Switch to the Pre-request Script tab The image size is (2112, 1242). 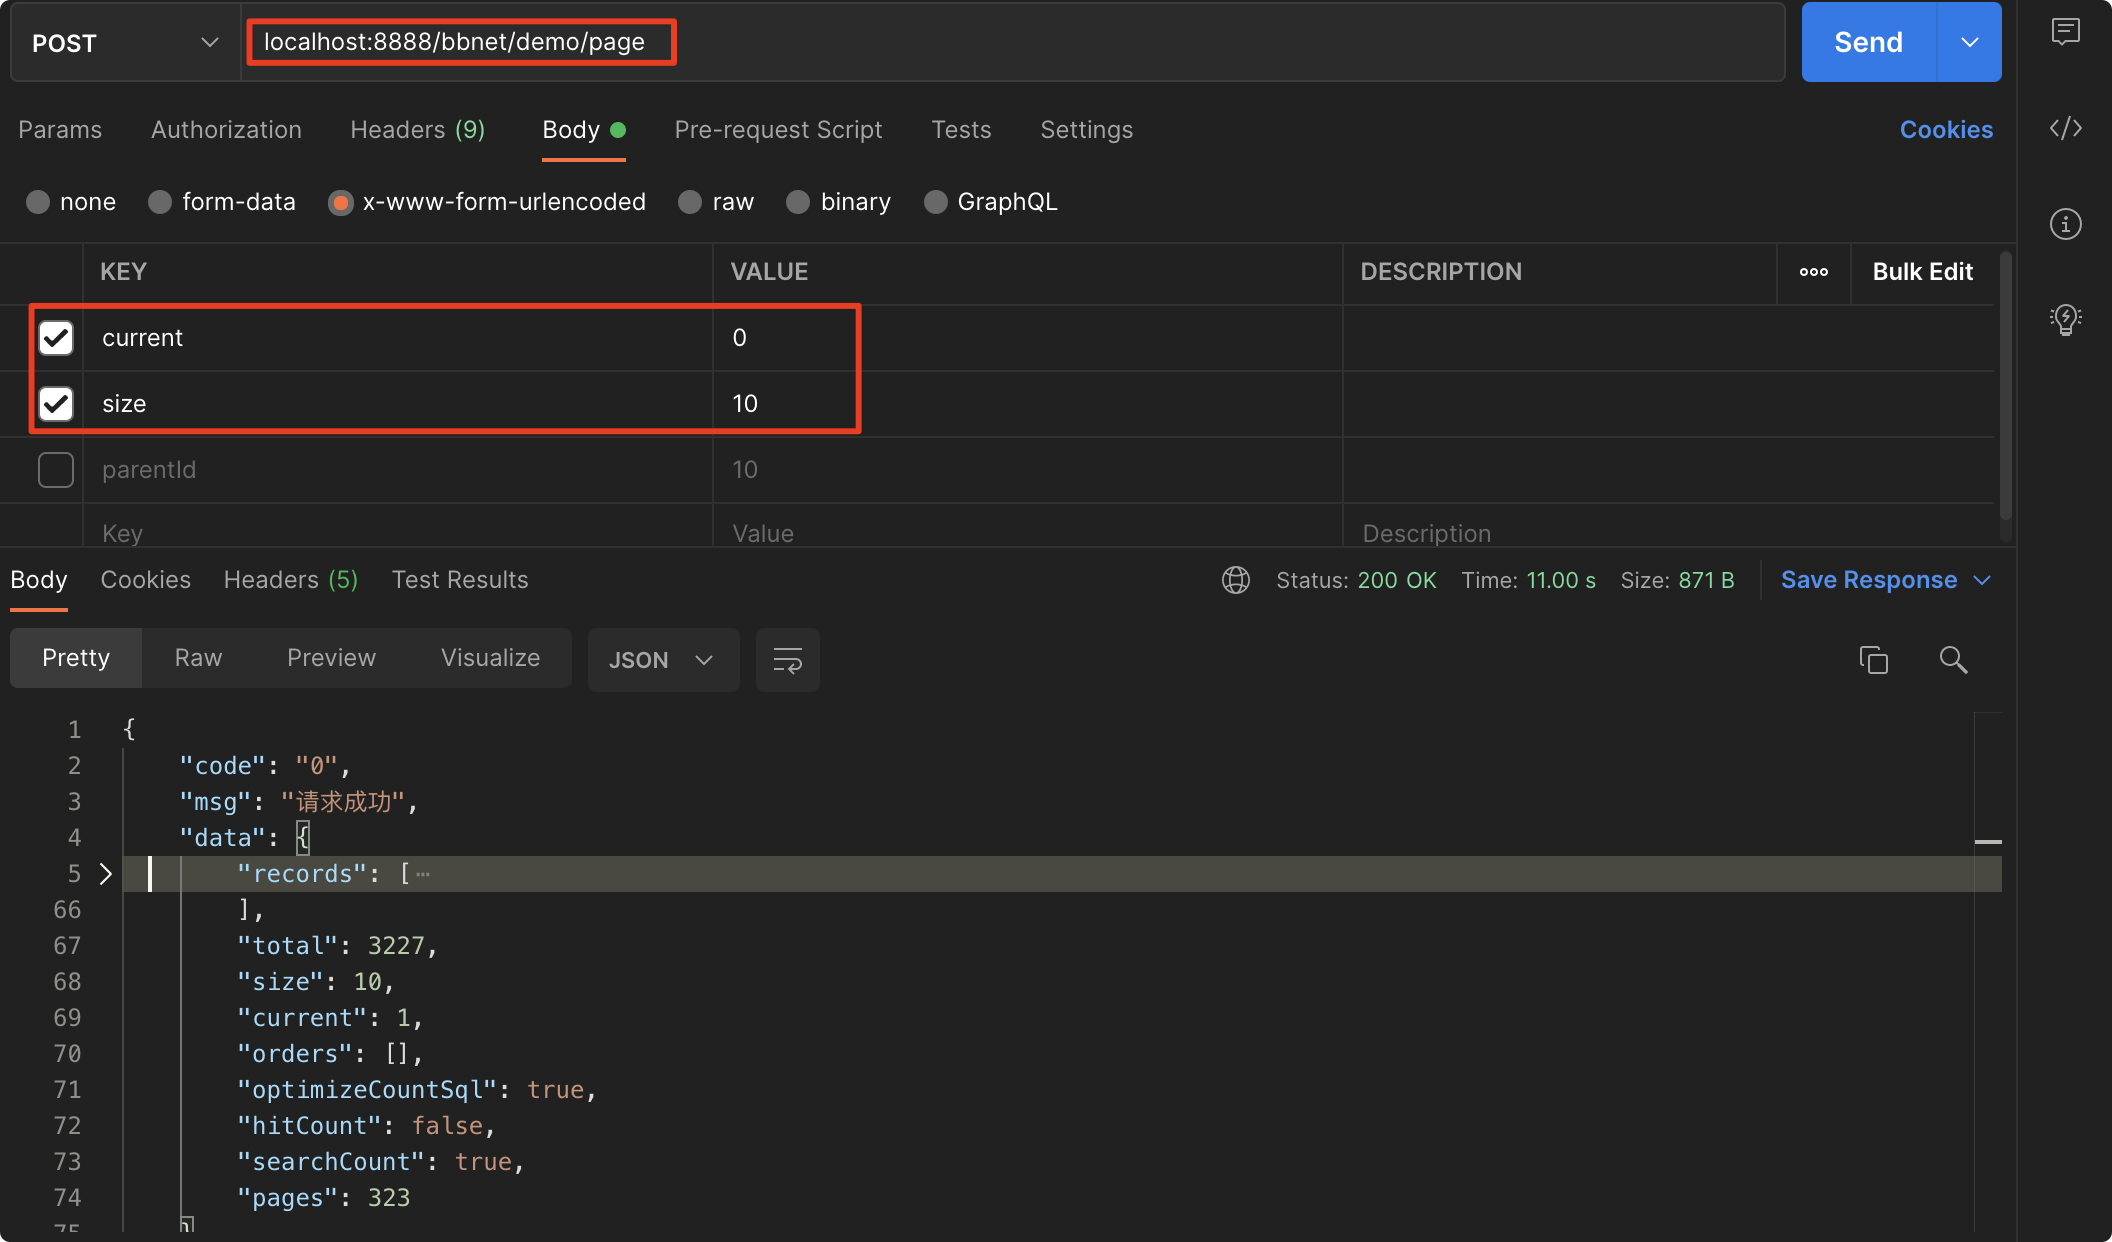click(778, 130)
